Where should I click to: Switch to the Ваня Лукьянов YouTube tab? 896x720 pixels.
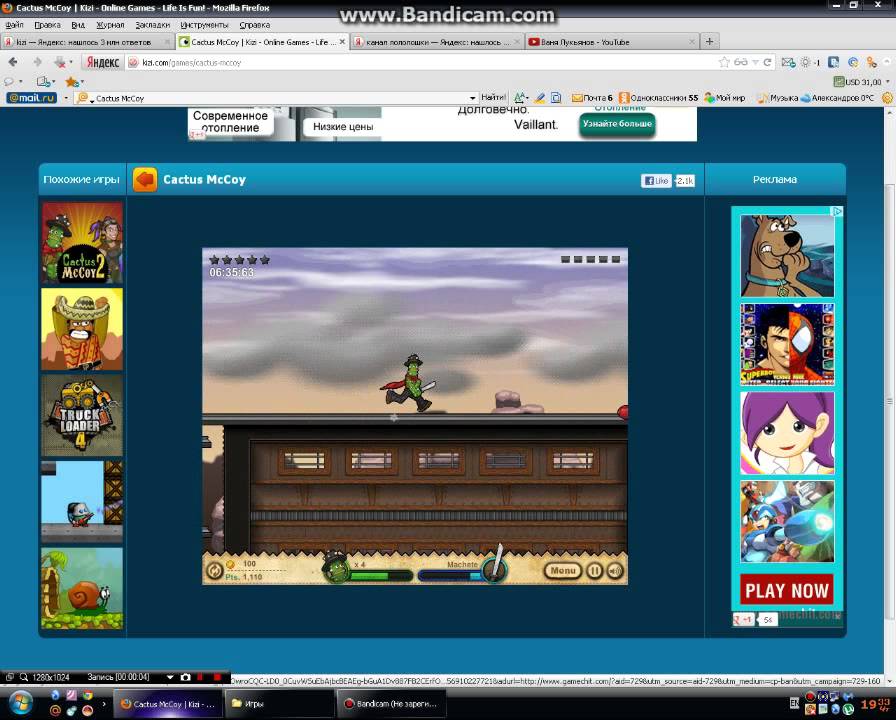click(611, 42)
